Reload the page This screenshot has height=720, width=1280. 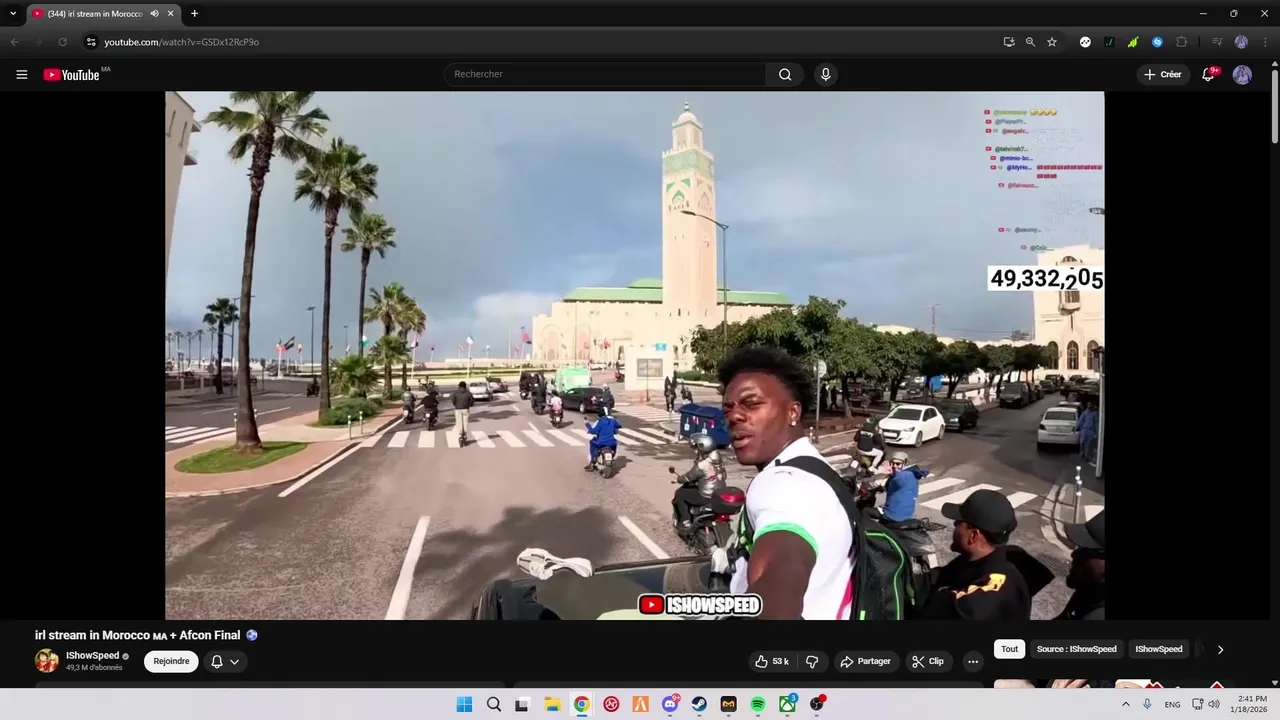[62, 42]
